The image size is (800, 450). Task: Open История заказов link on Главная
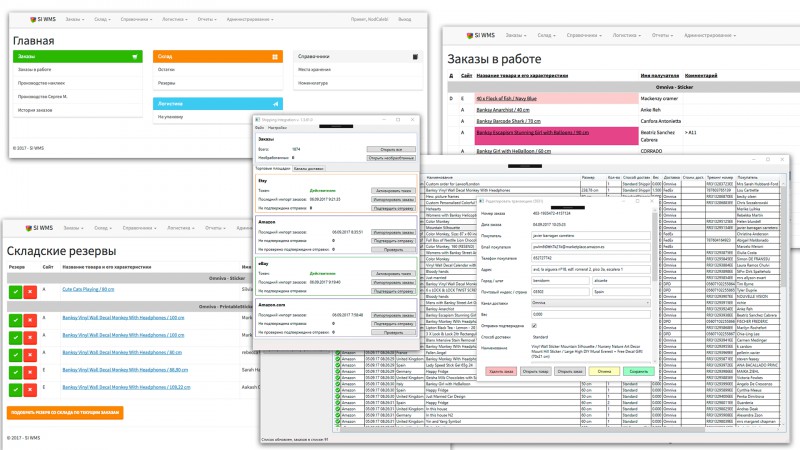(x=35, y=110)
